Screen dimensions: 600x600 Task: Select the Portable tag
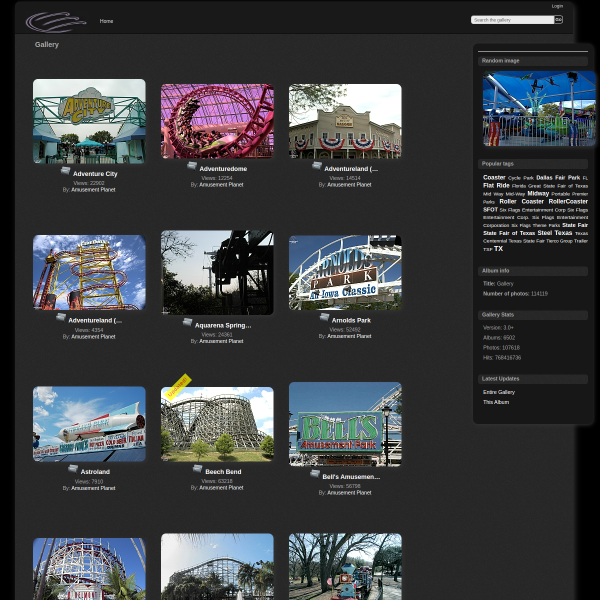click(x=561, y=194)
